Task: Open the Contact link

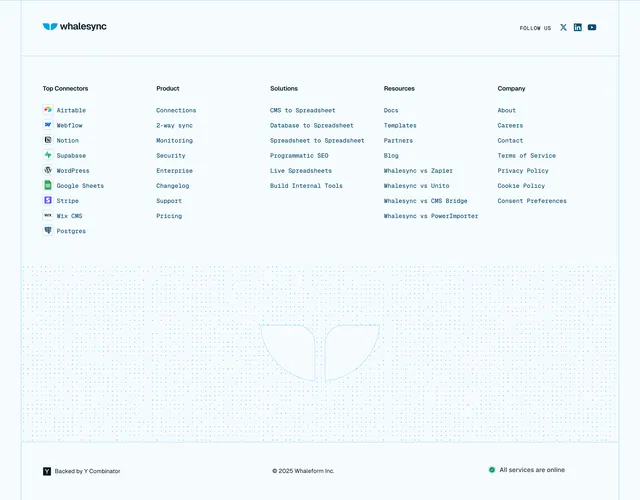Action: point(510,140)
